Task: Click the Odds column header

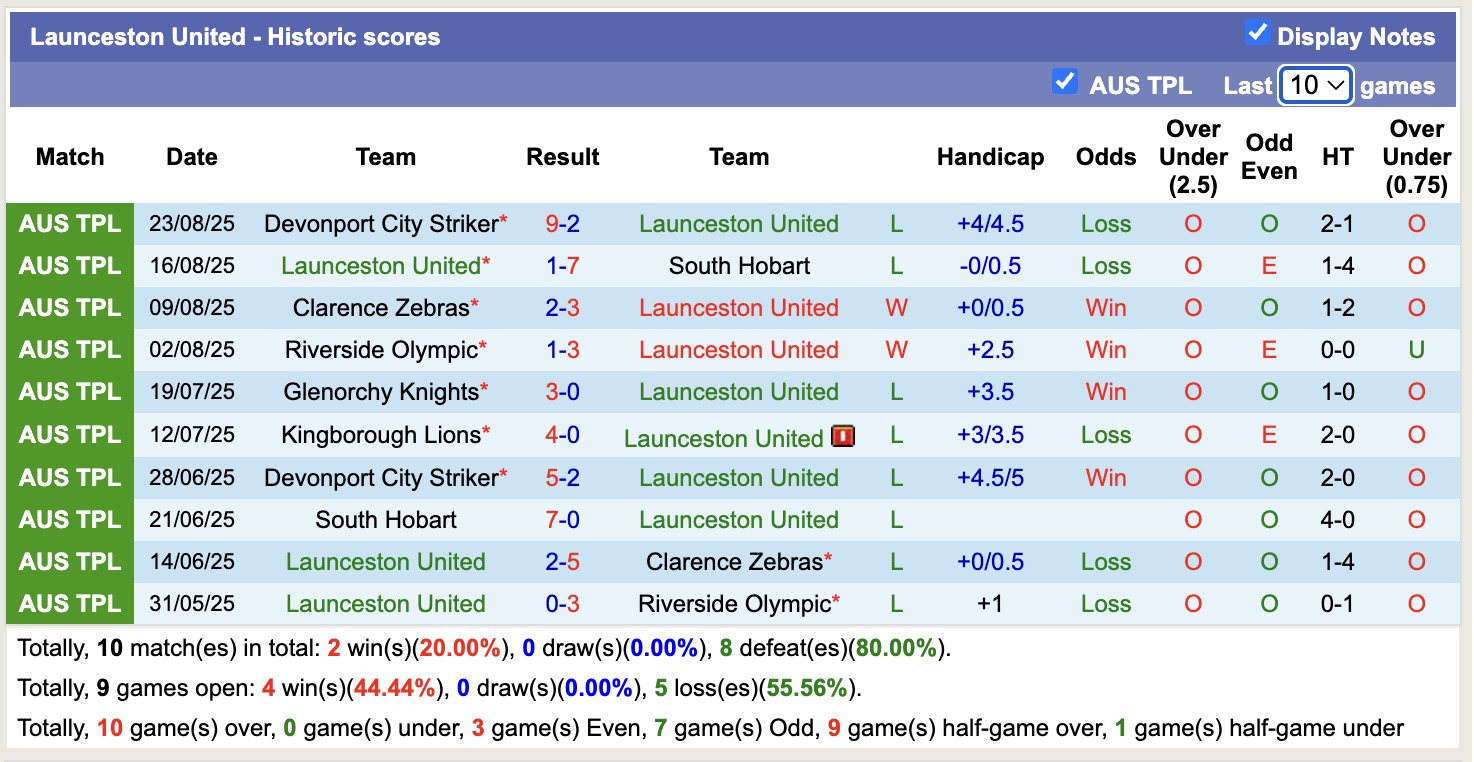Action: click(x=1105, y=157)
